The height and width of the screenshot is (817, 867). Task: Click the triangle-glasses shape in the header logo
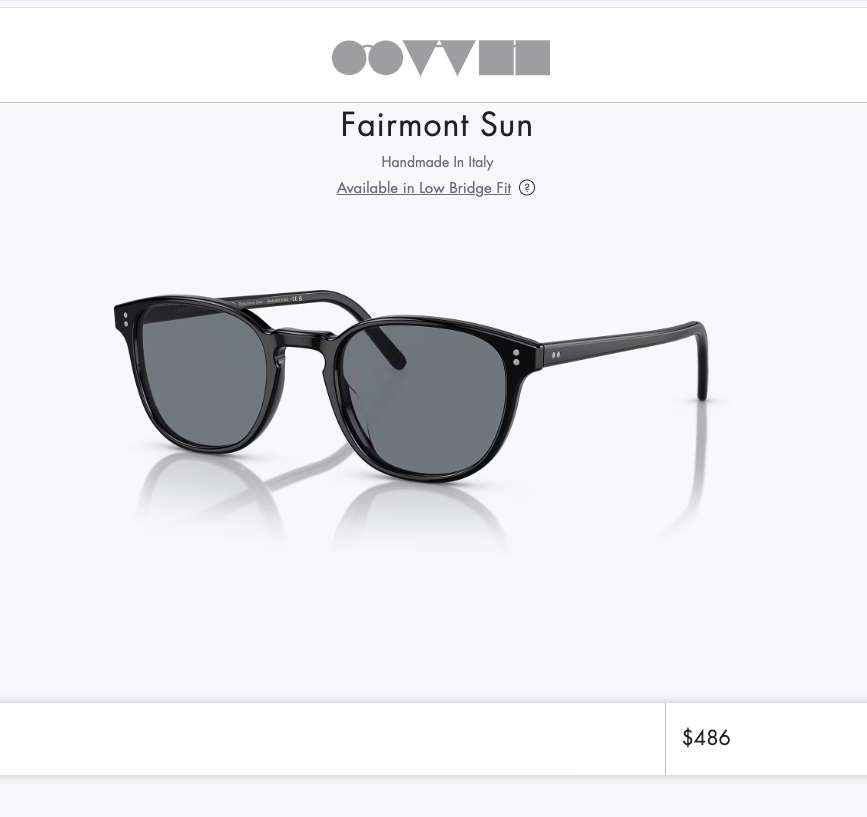tap(440, 58)
